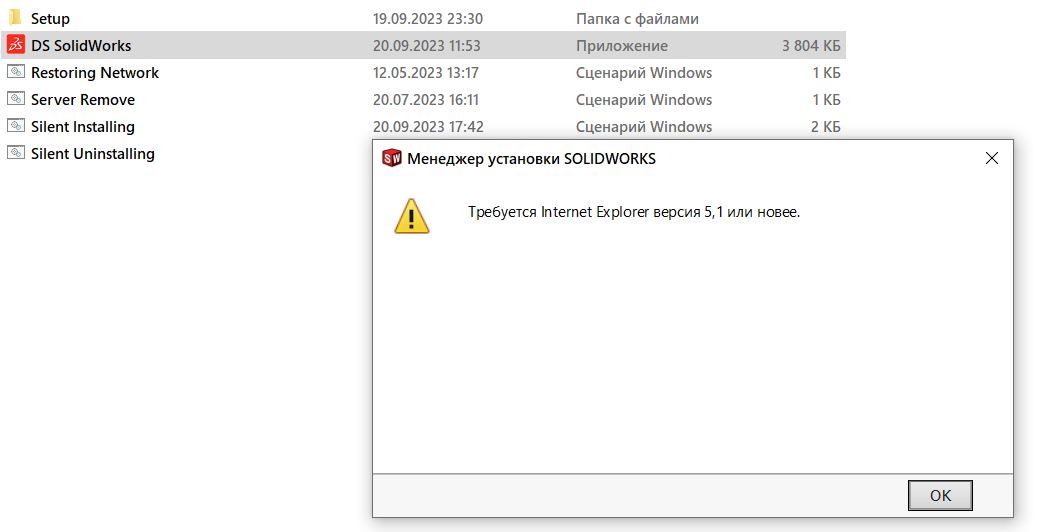Close the SOLIDWORKS installation manager dialog
This screenshot has height=532, width=1046.
click(992, 158)
